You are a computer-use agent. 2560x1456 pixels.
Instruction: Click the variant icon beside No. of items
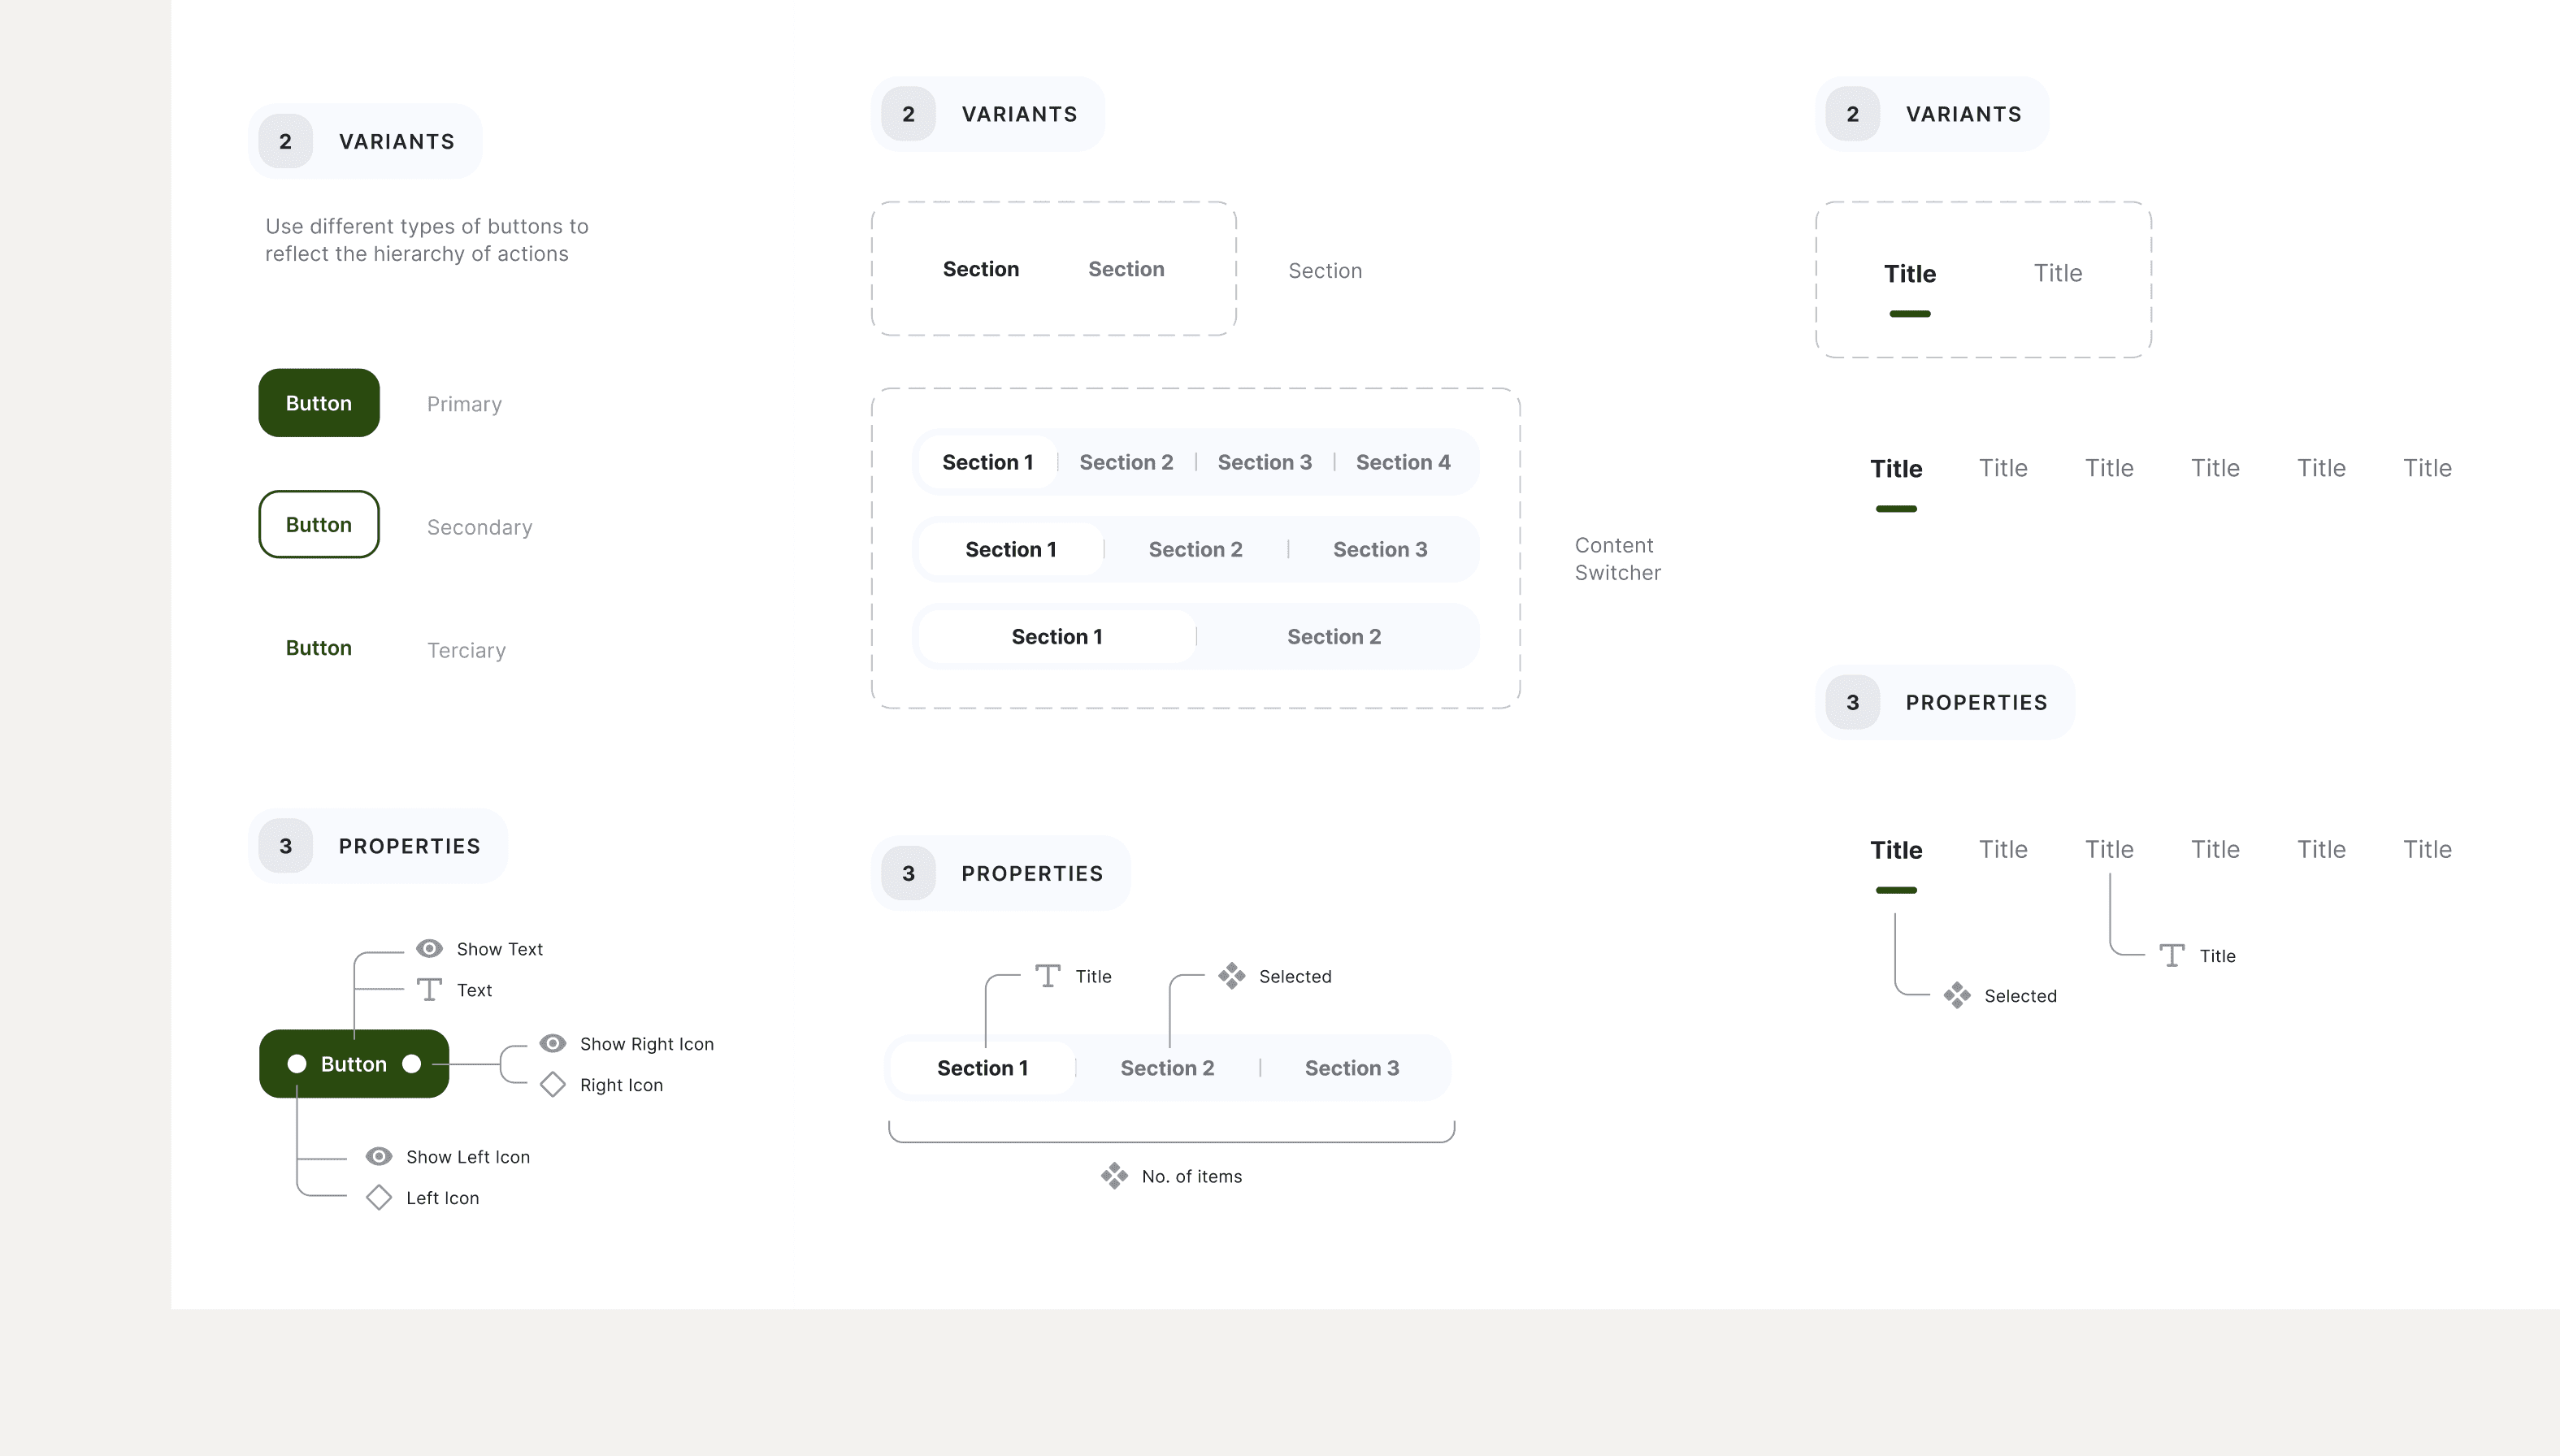coord(1114,1175)
